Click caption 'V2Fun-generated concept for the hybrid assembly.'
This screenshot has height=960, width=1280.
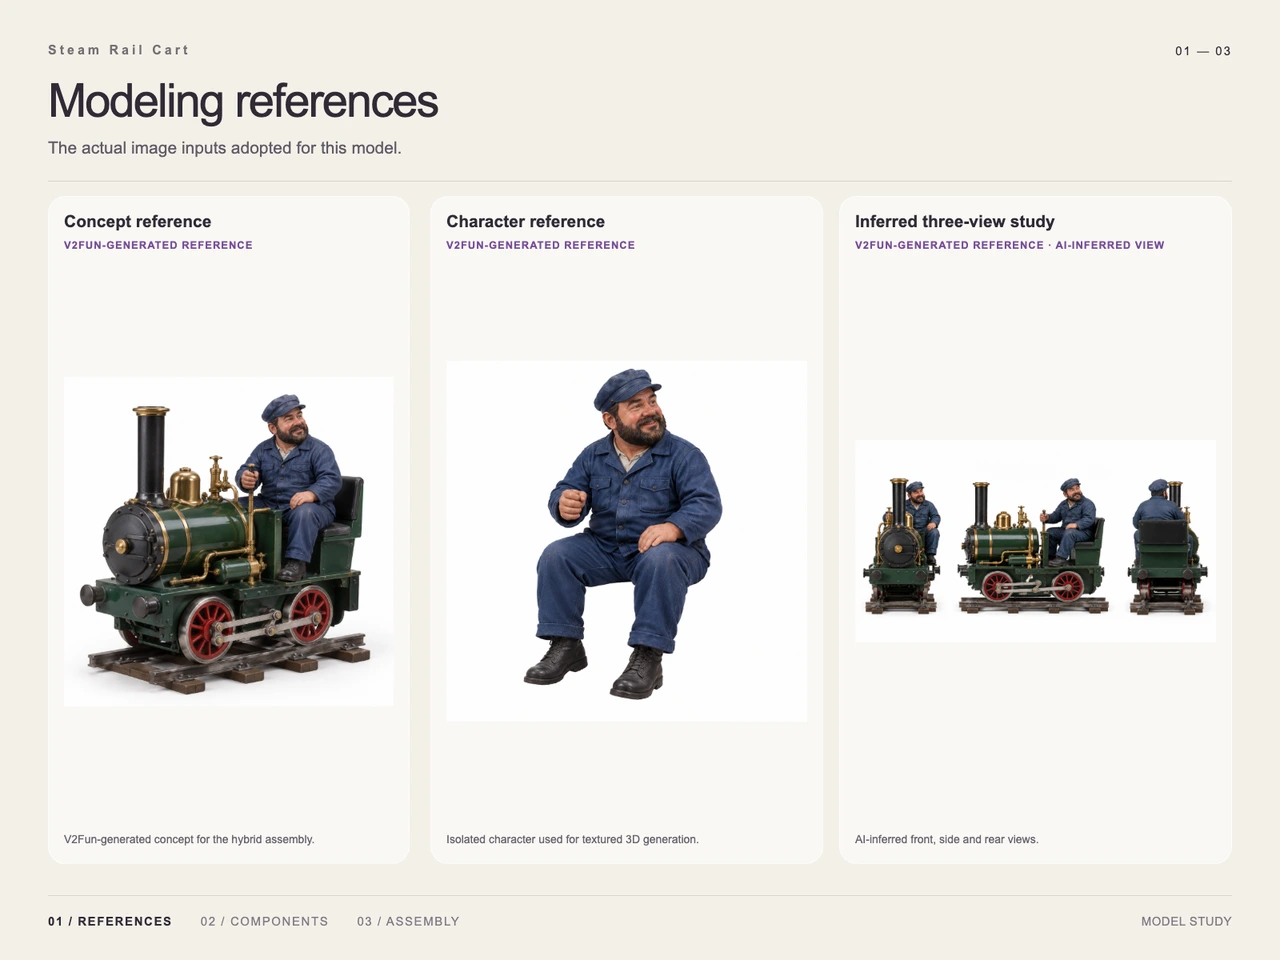pyautogui.click(x=189, y=839)
